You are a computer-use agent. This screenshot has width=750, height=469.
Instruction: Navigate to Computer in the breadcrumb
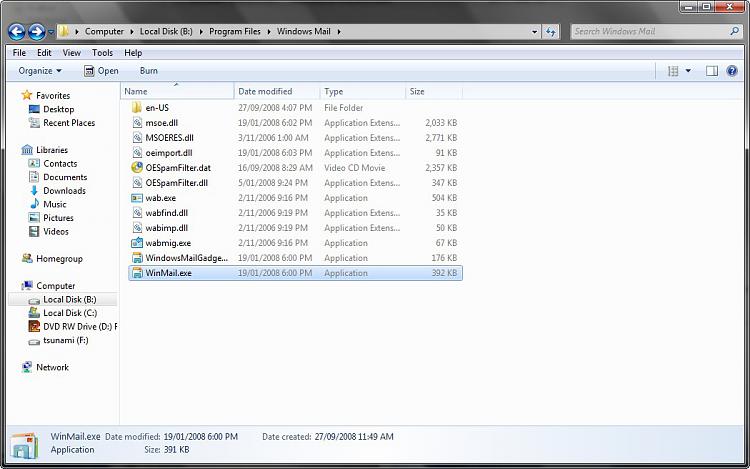(104, 32)
